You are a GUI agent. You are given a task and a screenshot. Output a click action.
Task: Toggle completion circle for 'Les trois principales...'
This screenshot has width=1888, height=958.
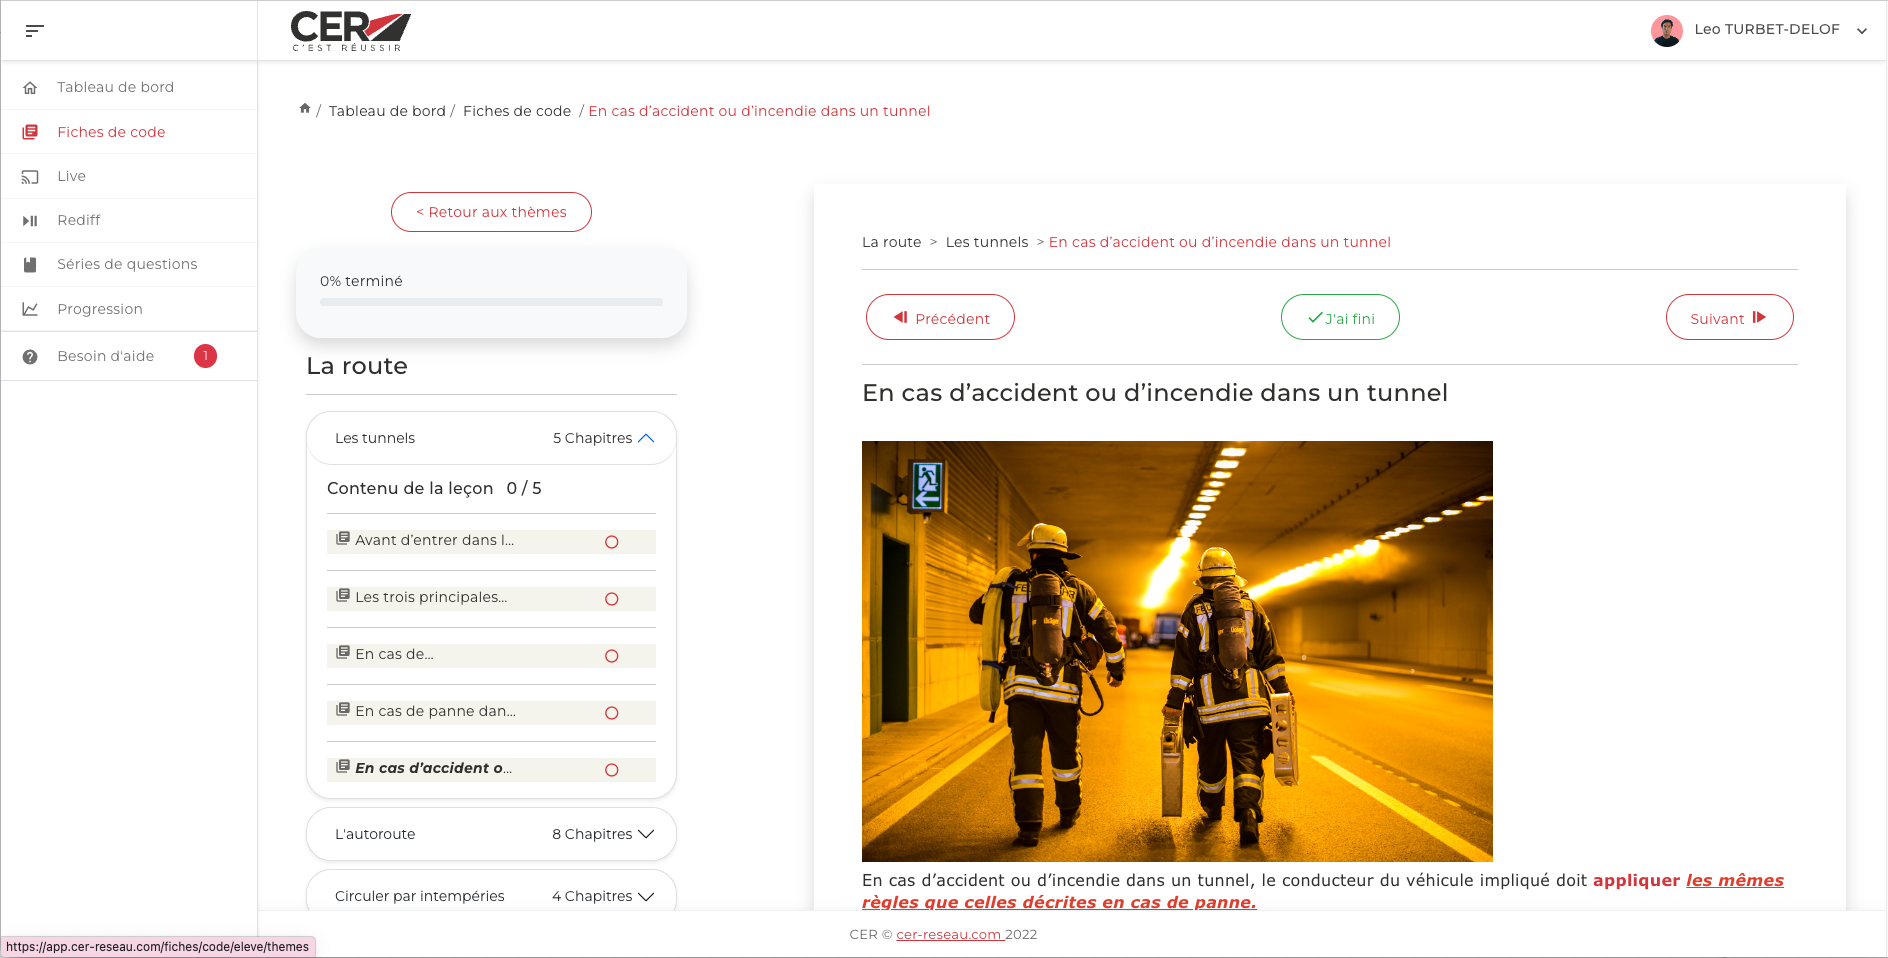[x=612, y=599]
